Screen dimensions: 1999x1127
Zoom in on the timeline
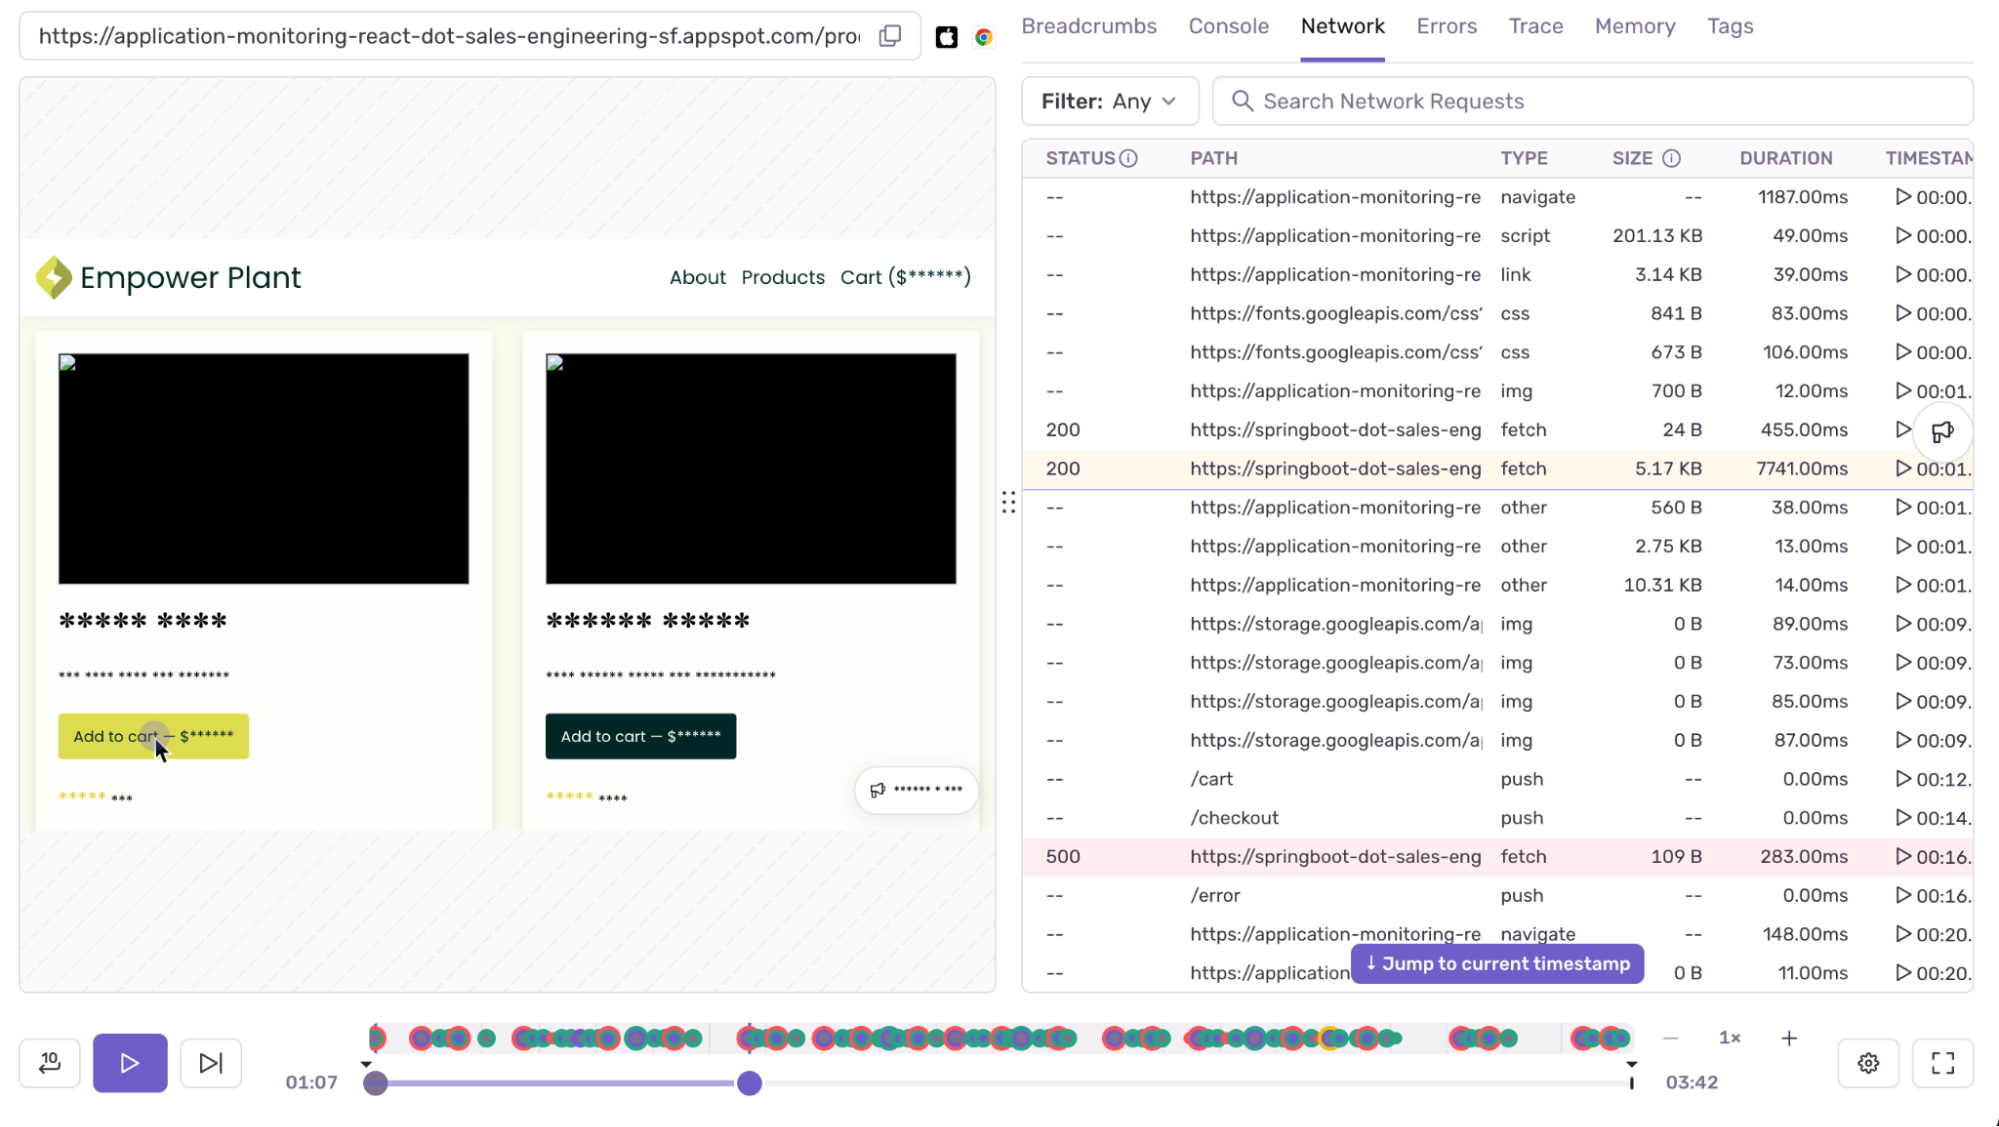(1788, 1038)
